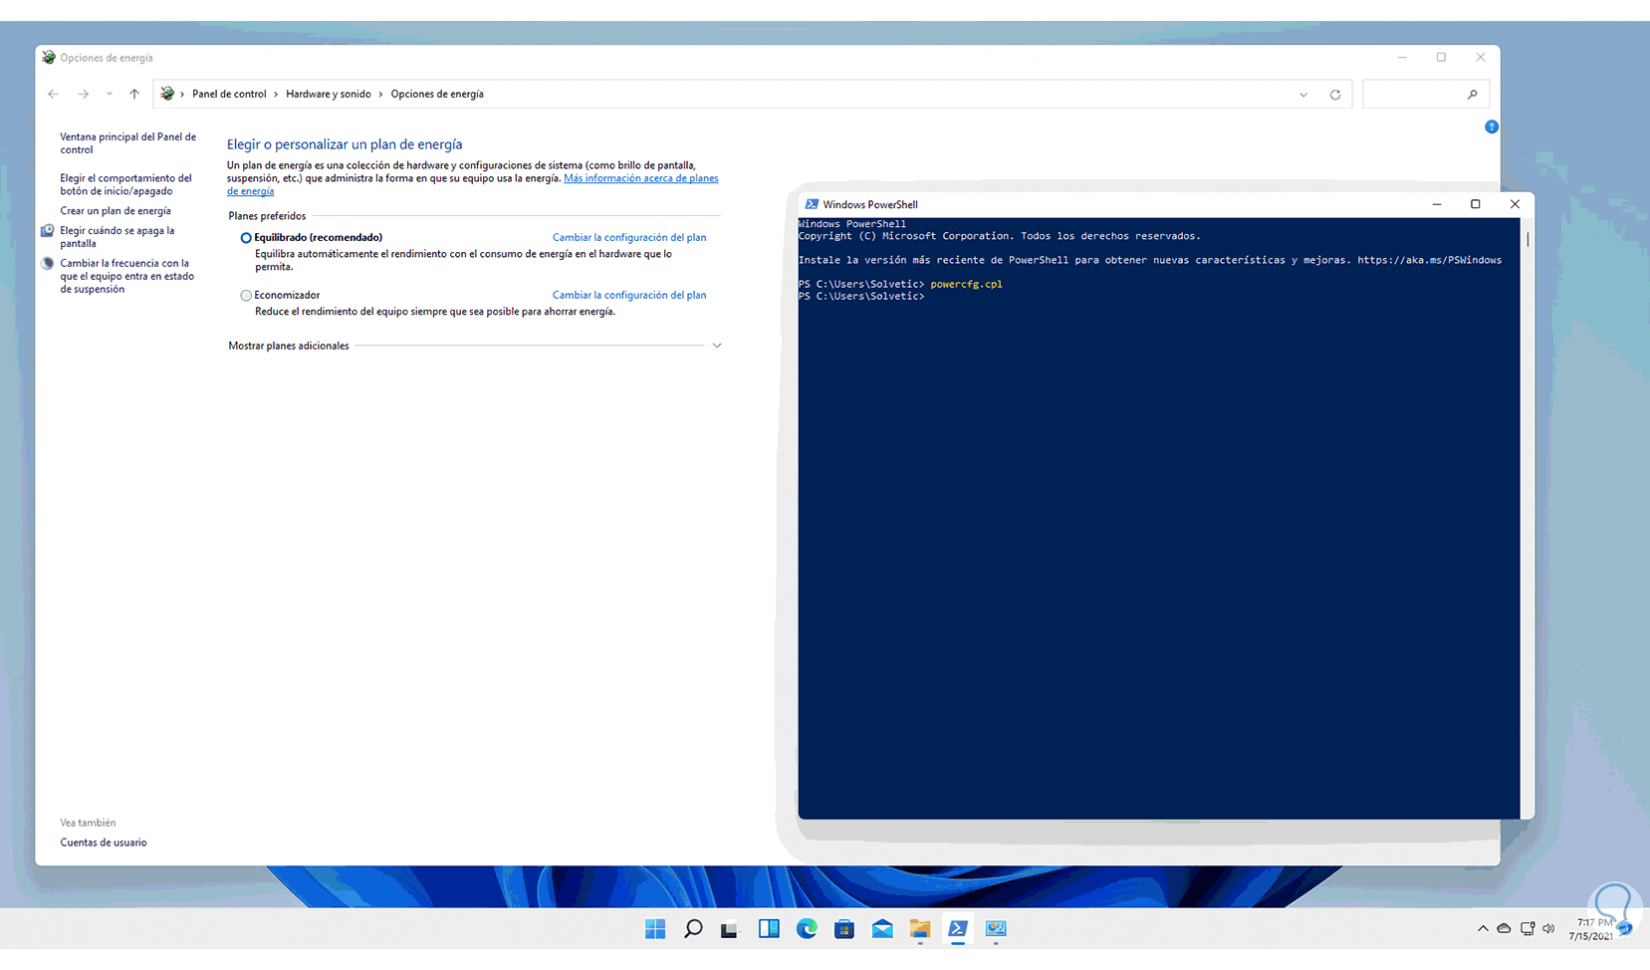1650x970 pixels.
Task: Expand 'Mostrar planes adicionales' chevron
Action: (x=716, y=346)
